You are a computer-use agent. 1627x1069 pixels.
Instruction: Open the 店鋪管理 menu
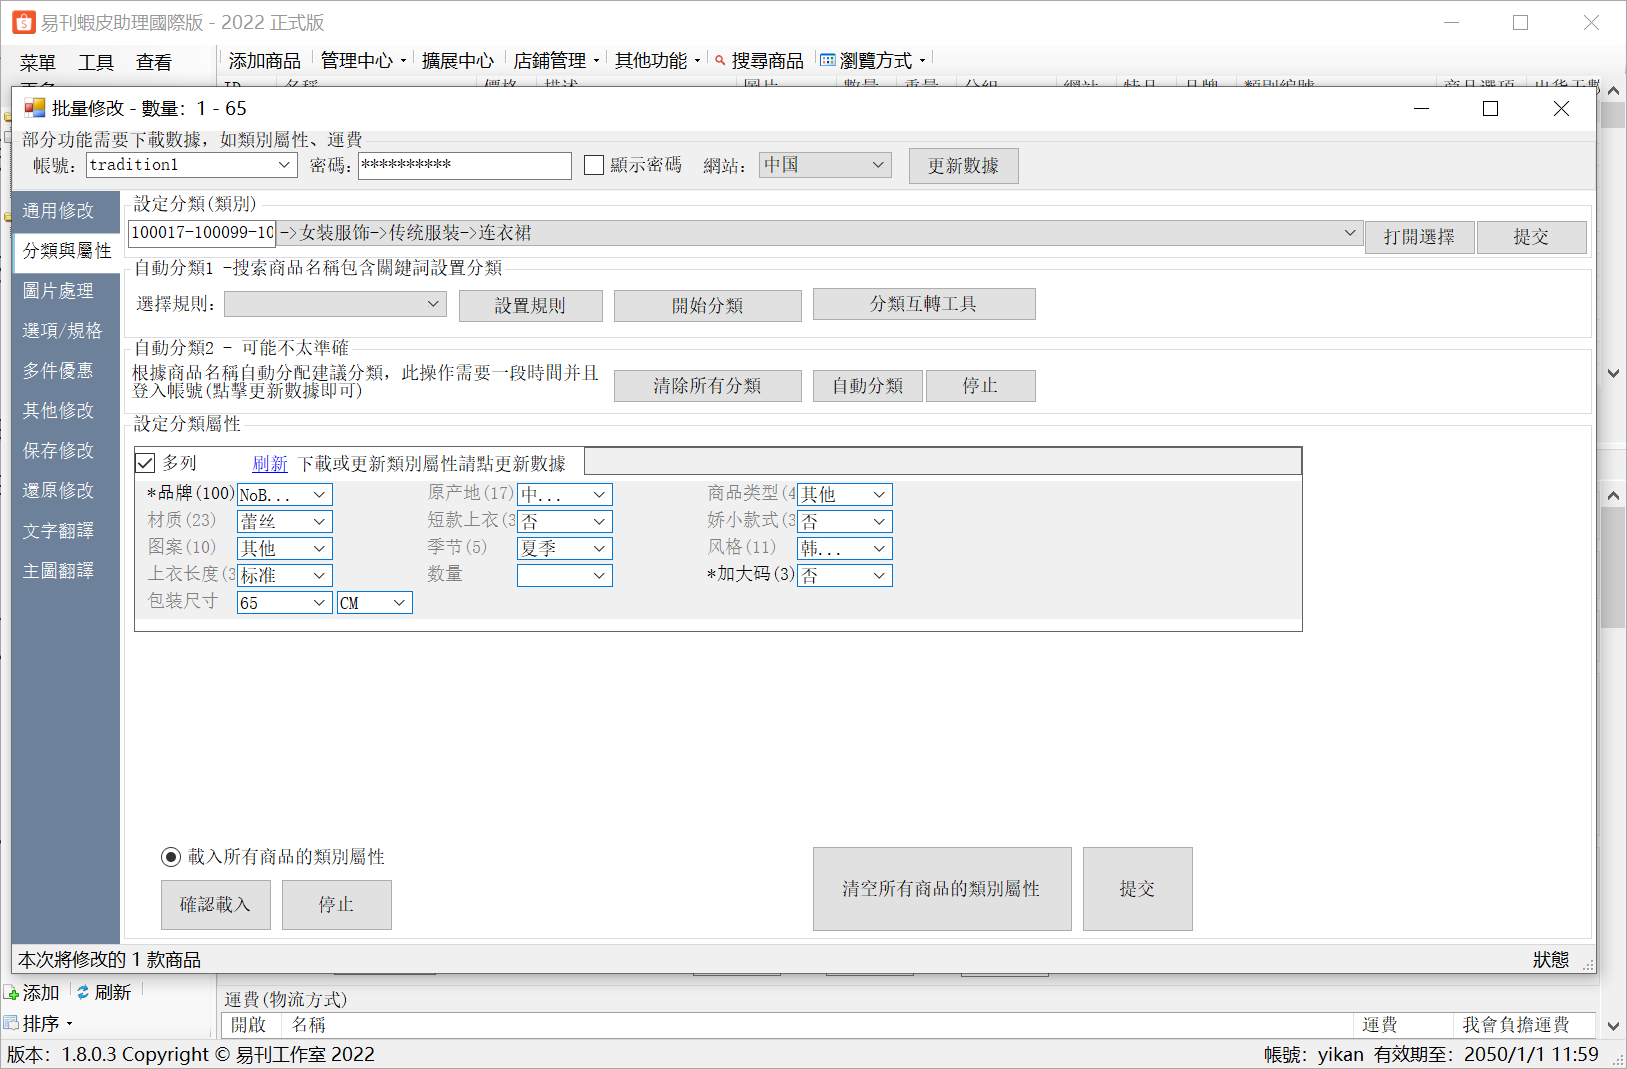click(x=555, y=61)
